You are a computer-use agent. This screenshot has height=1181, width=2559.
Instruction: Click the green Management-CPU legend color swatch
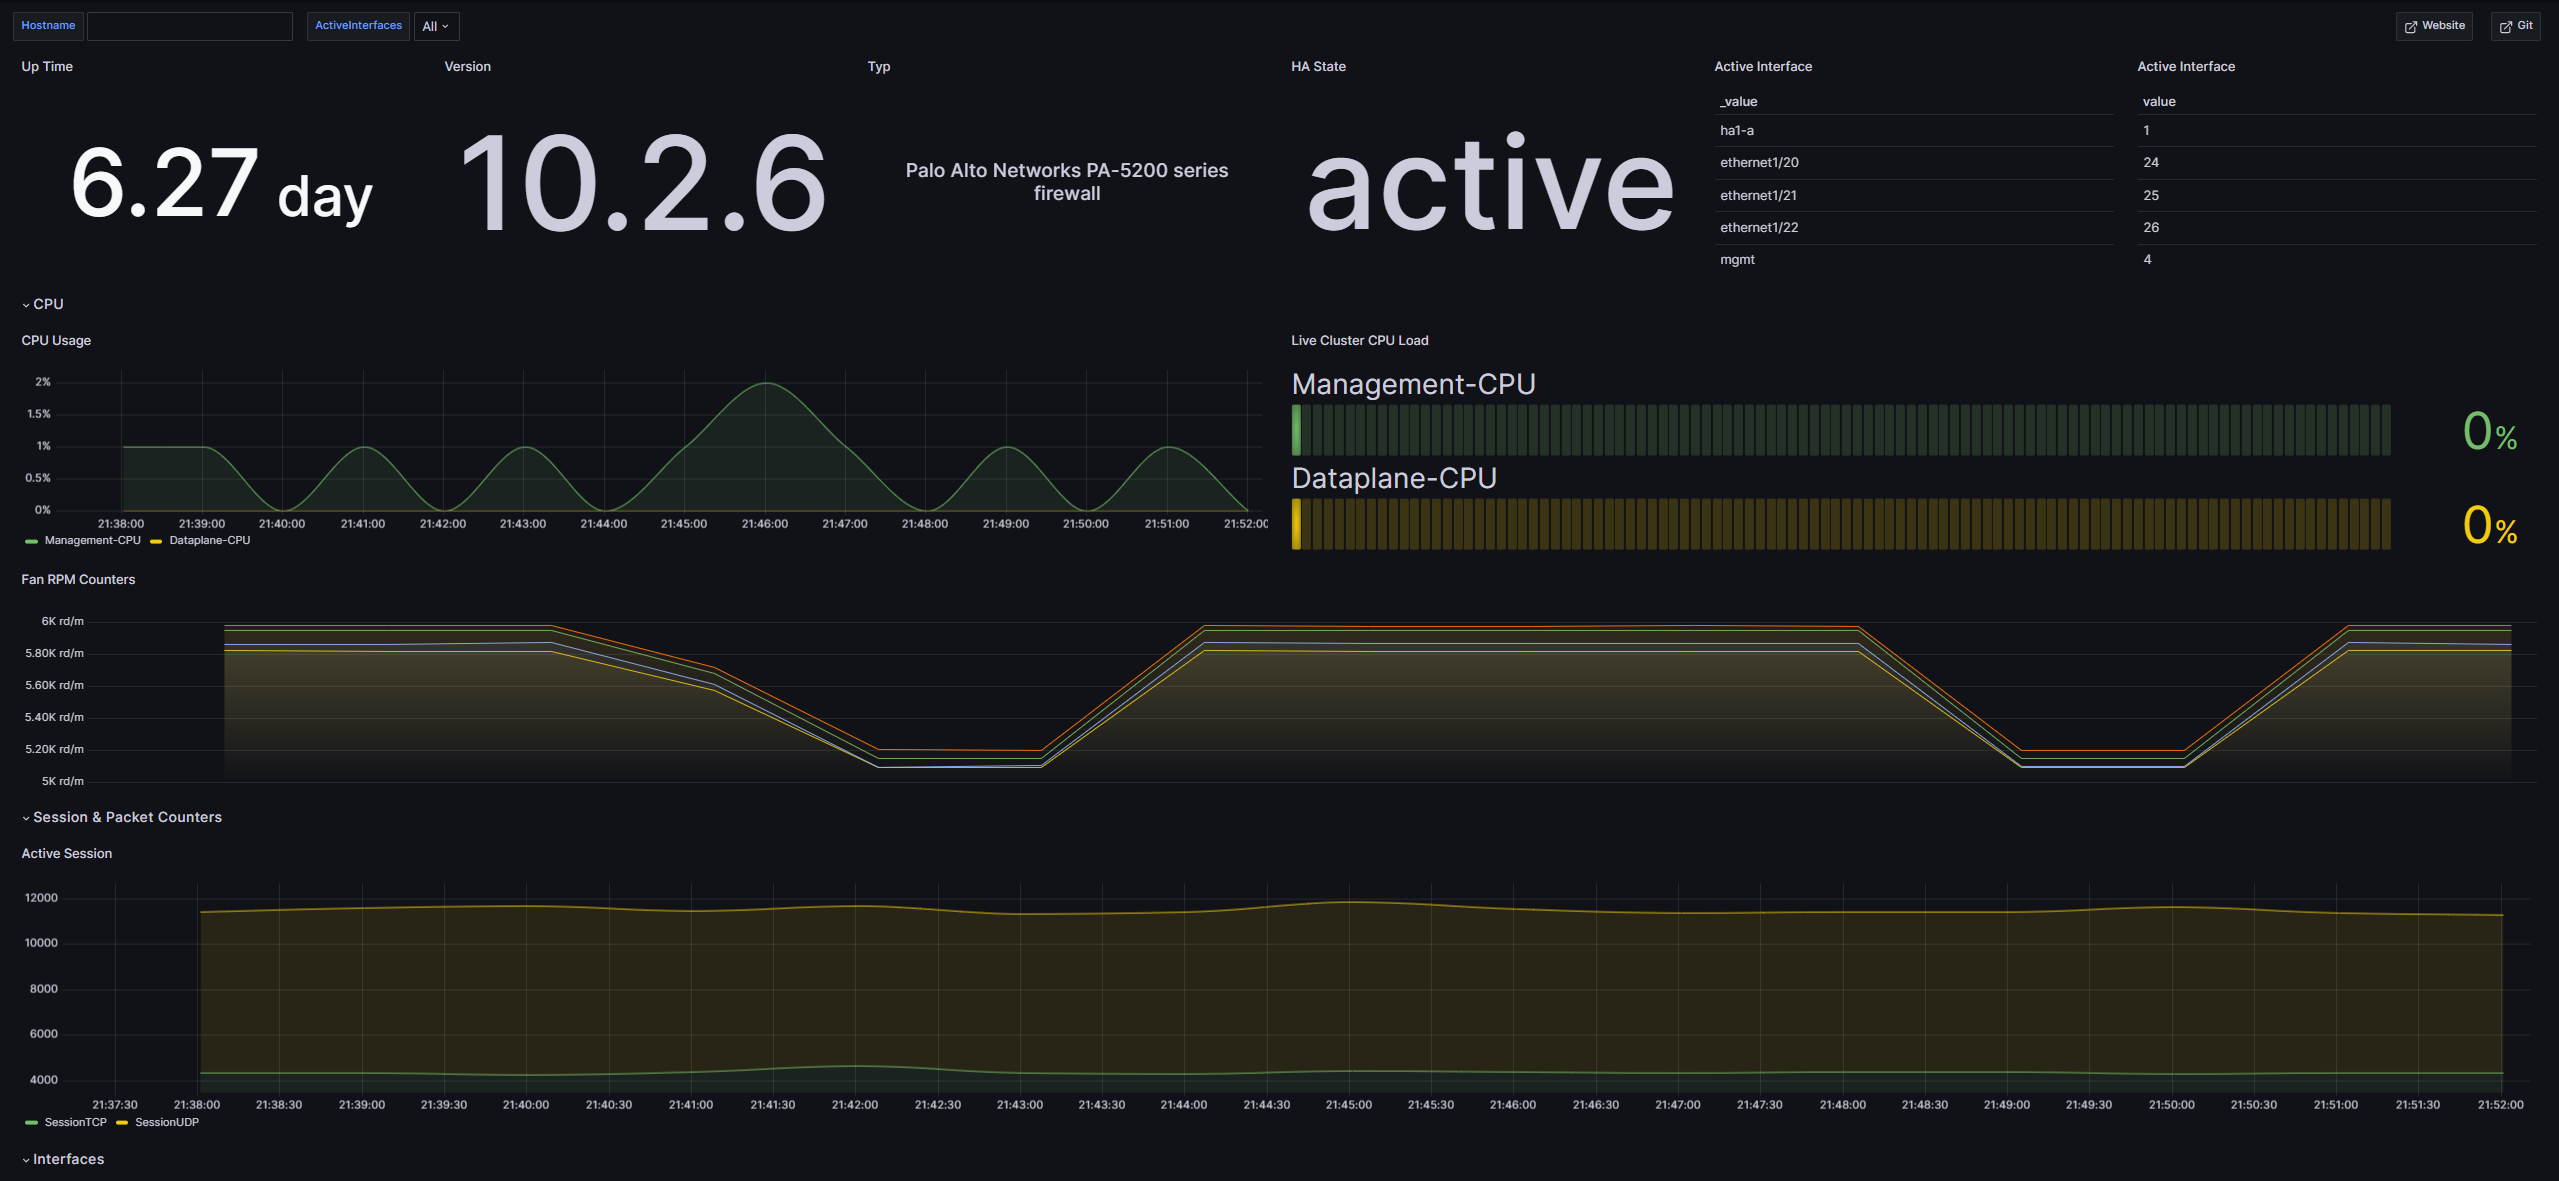tap(31, 541)
